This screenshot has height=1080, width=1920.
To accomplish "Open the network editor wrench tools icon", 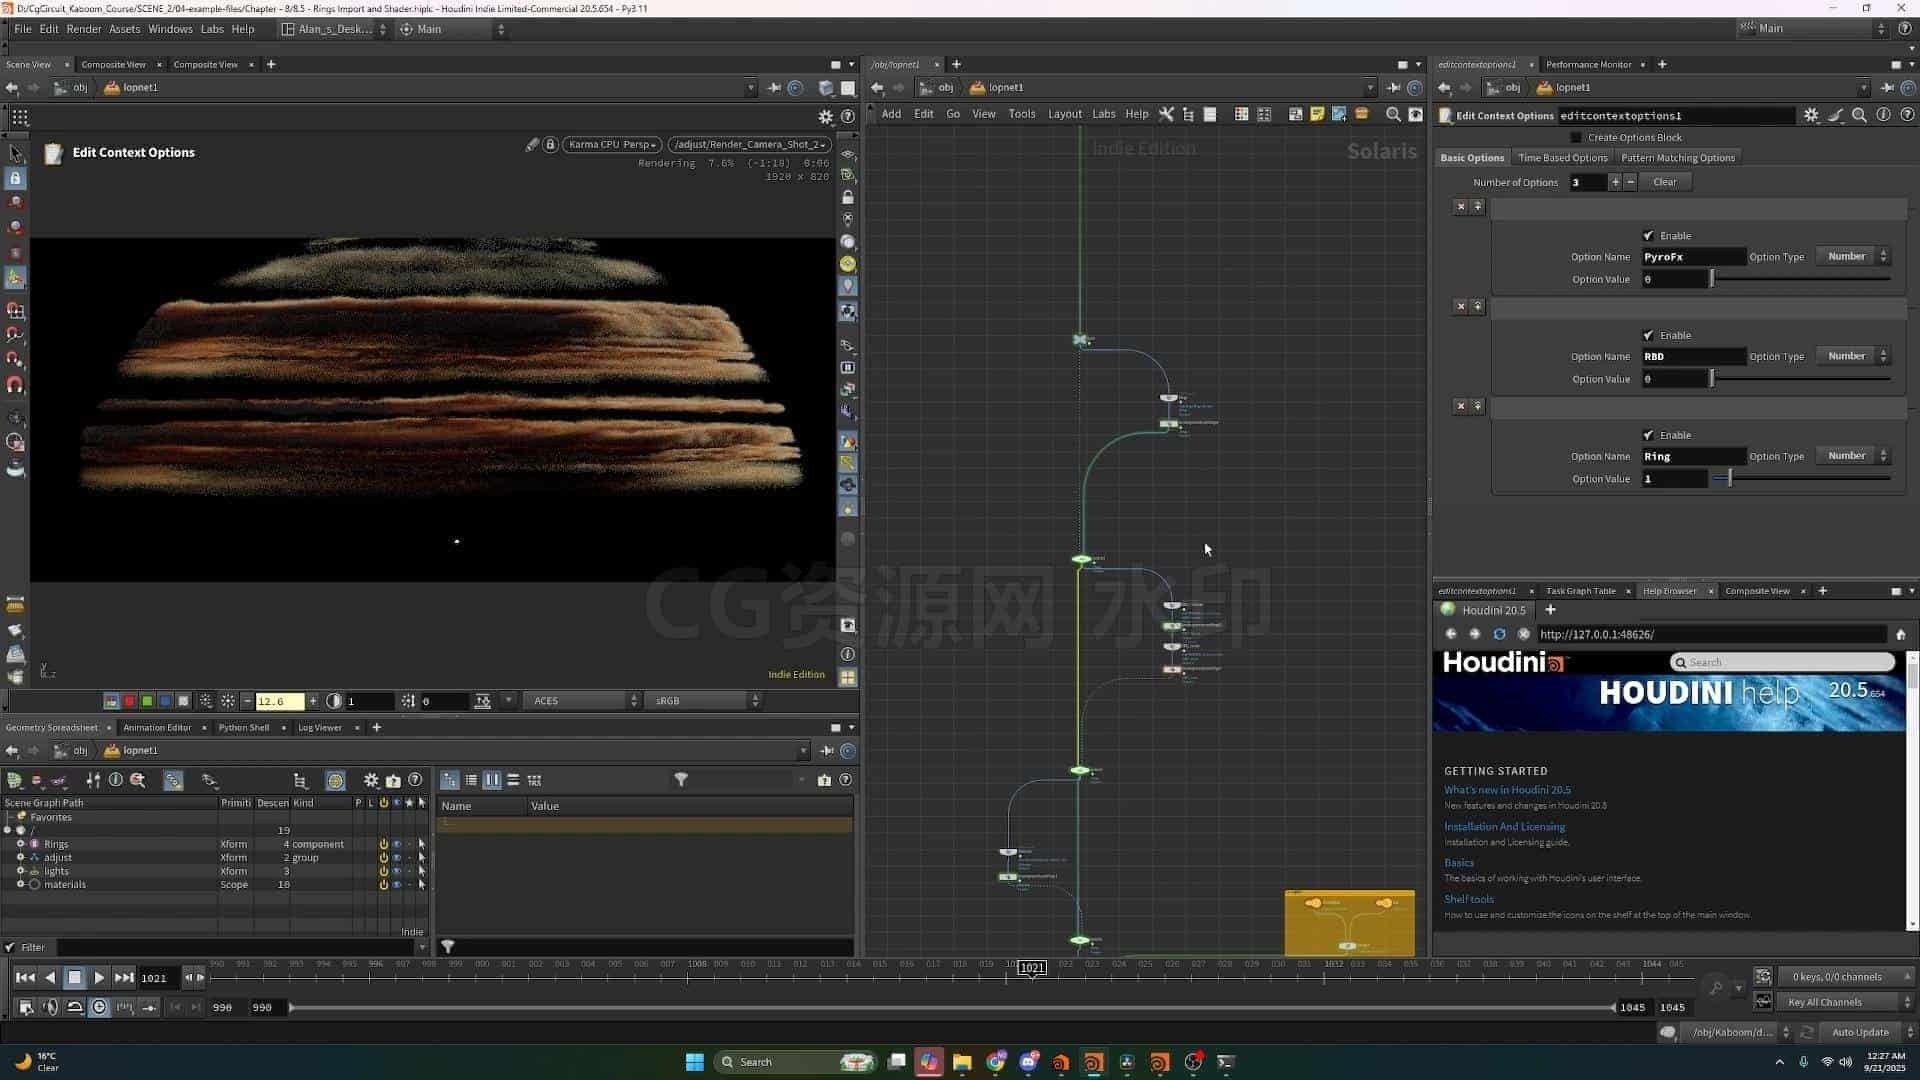I will (1166, 114).
